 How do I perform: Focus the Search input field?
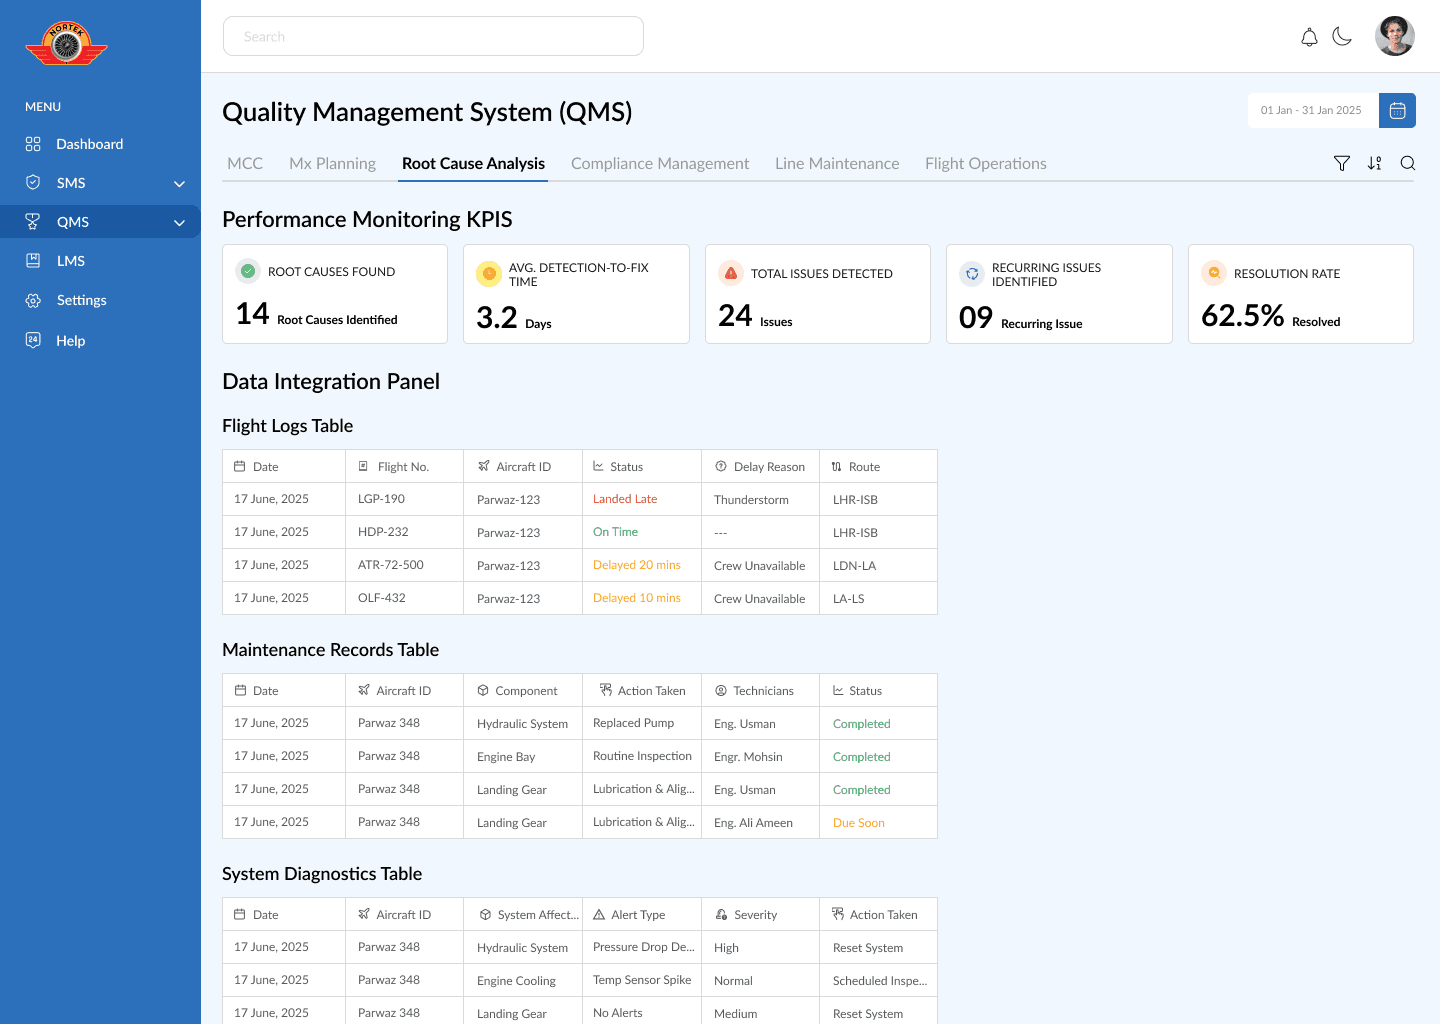click(433, 36)
